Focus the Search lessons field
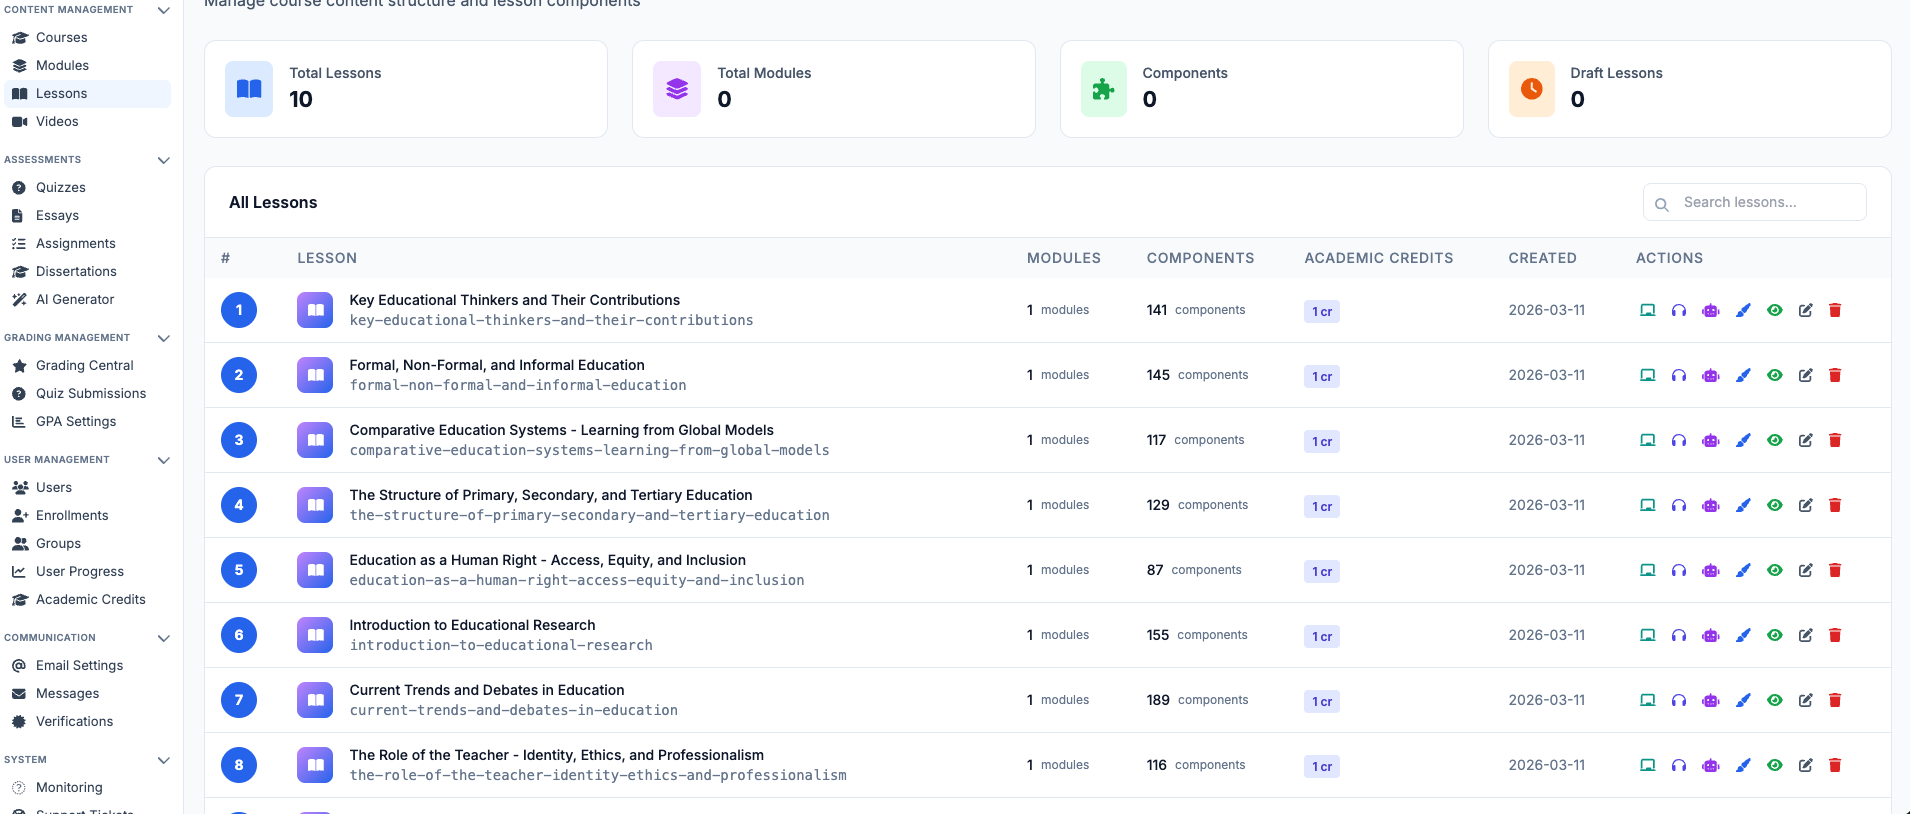 click(1755, 202)
